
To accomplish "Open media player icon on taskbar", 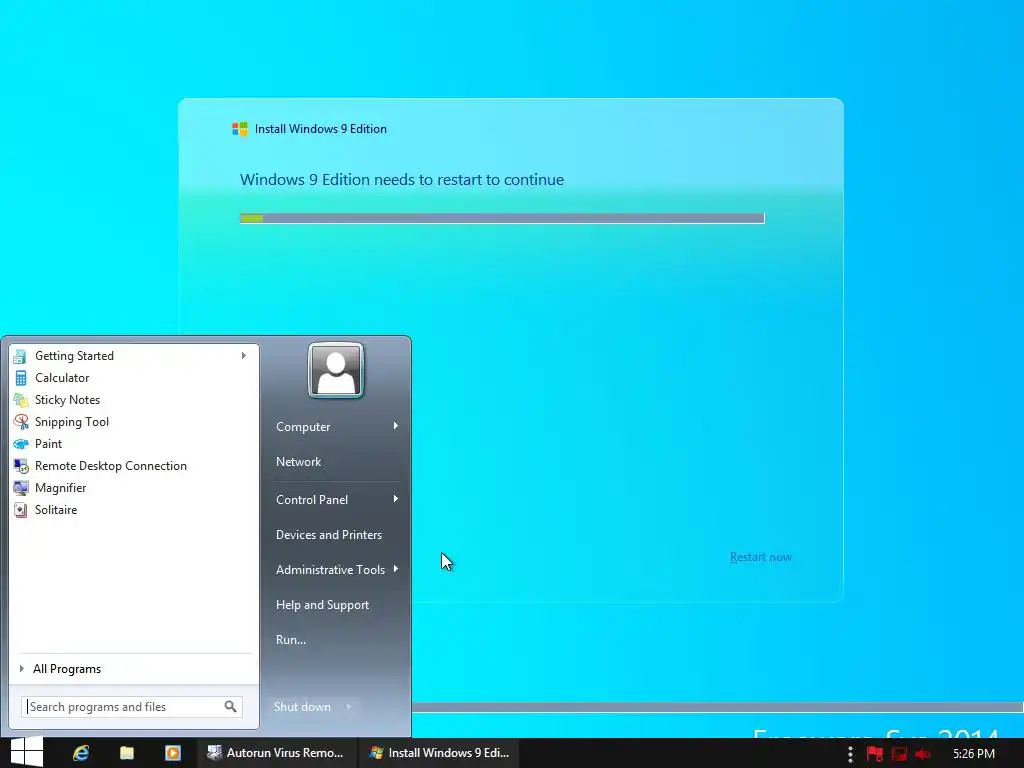I will tap(173, 753).
